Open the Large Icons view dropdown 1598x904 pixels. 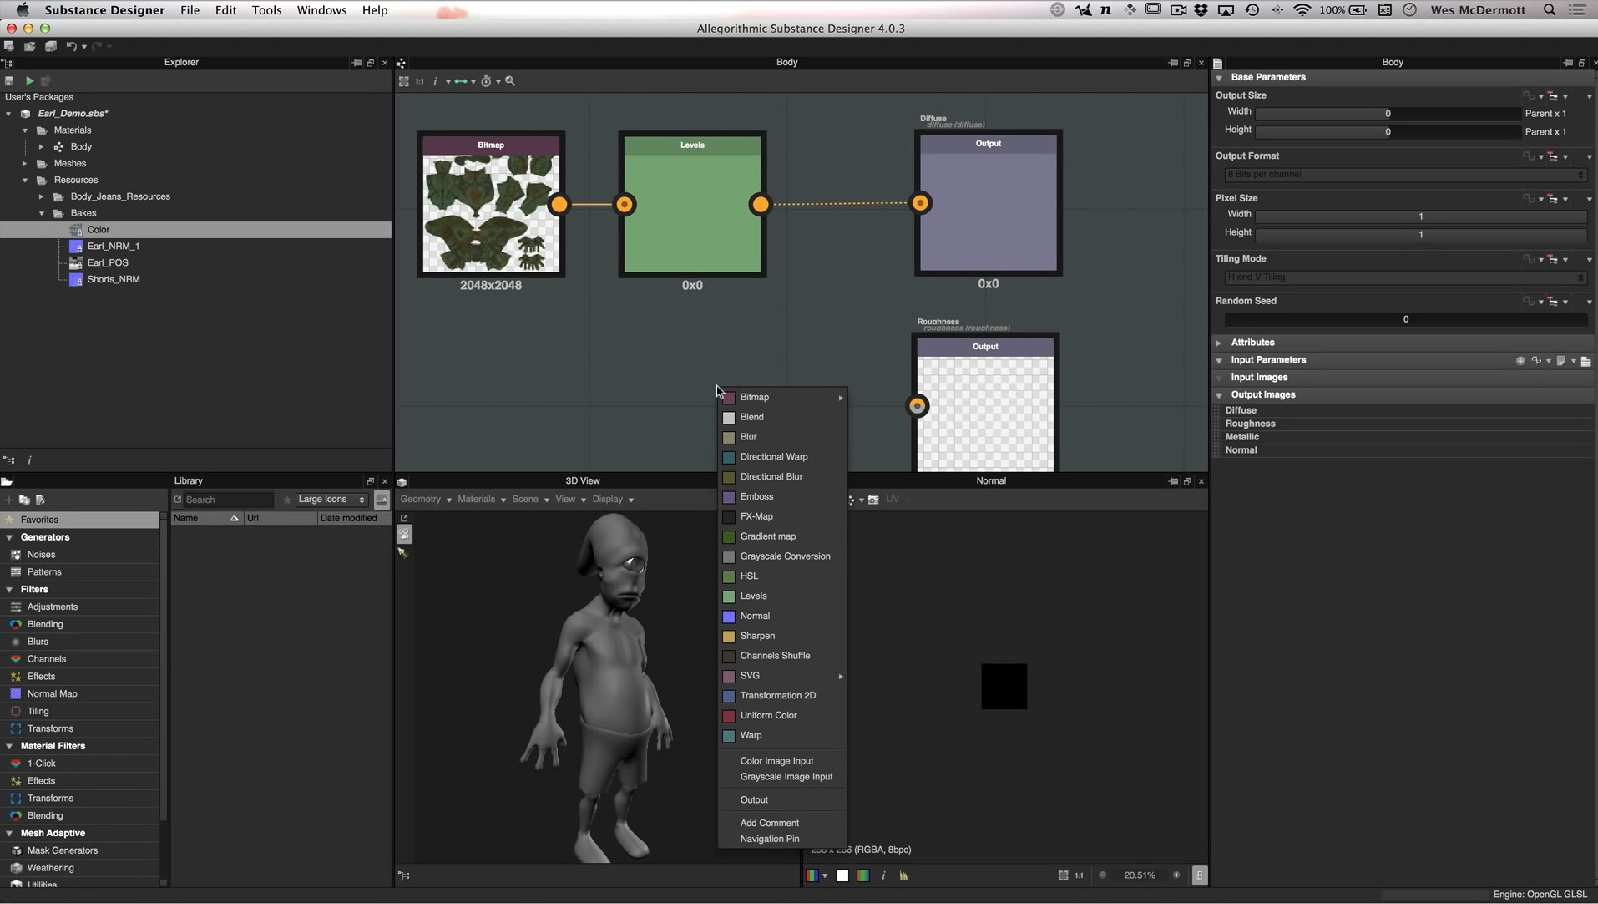tap(332, 499)
